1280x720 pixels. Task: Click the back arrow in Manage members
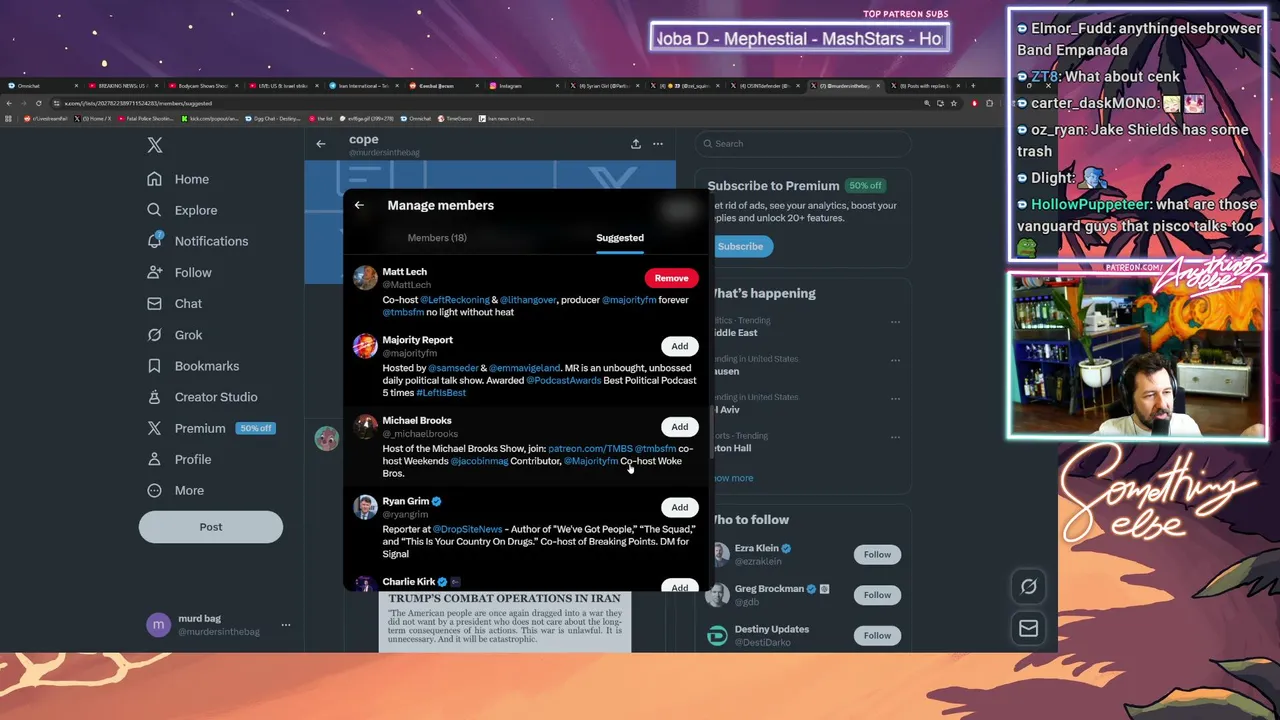coord(359,205)
